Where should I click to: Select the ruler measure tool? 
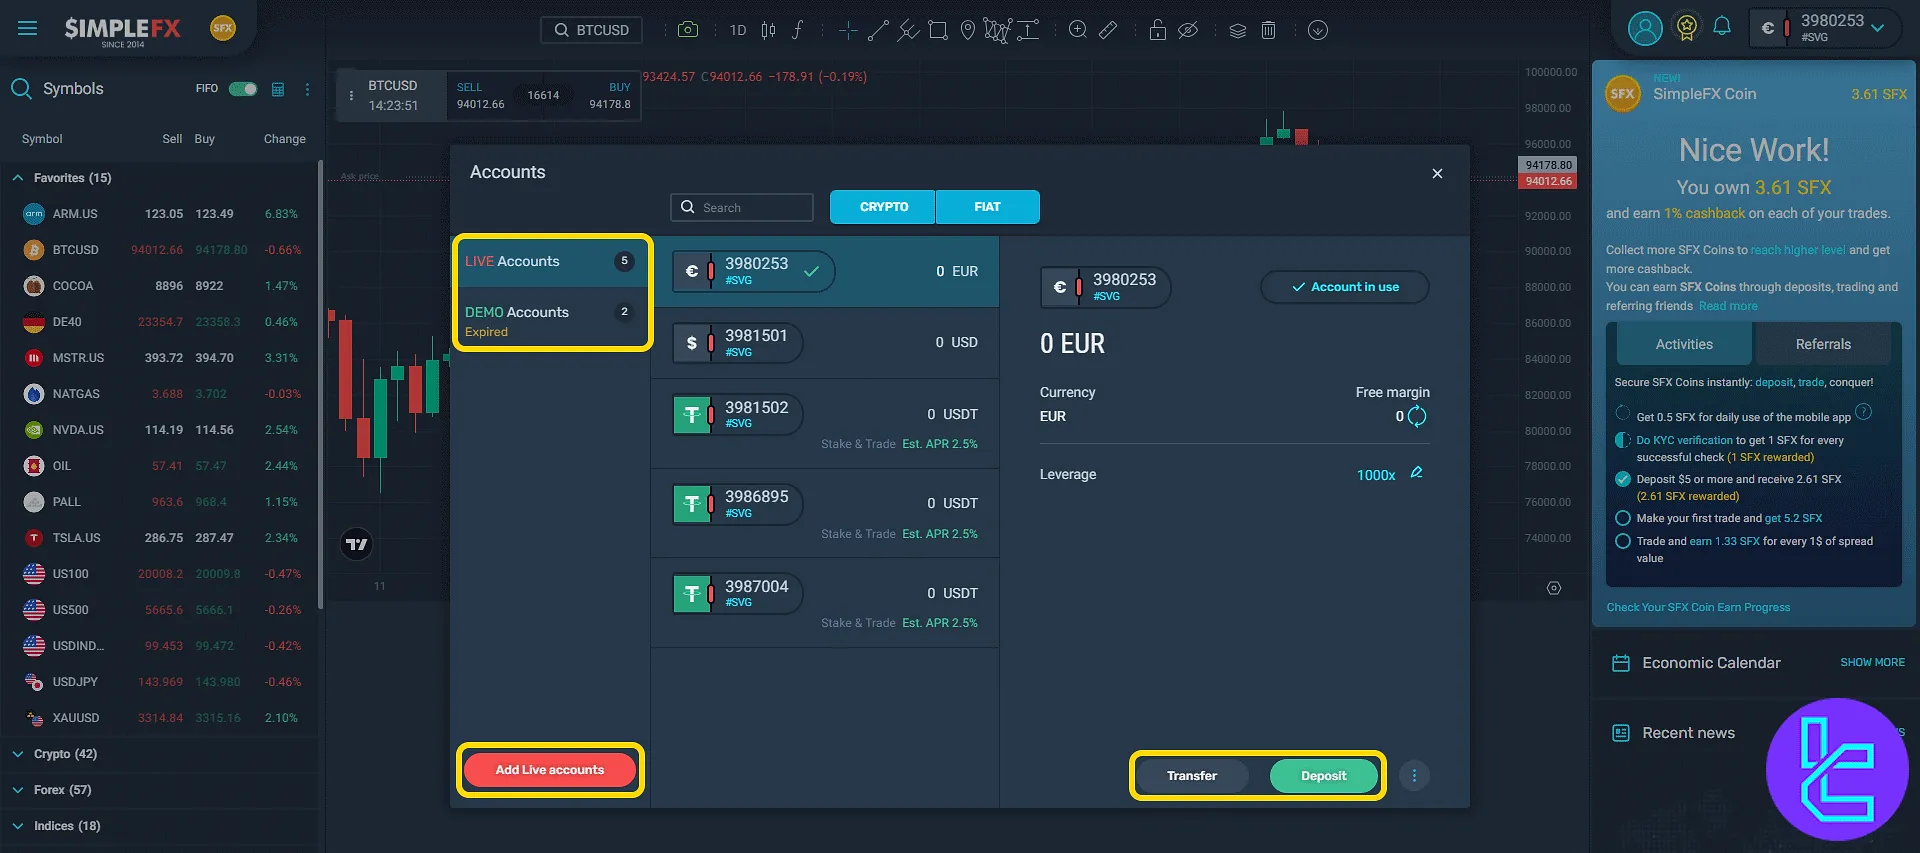[1108, 30]
